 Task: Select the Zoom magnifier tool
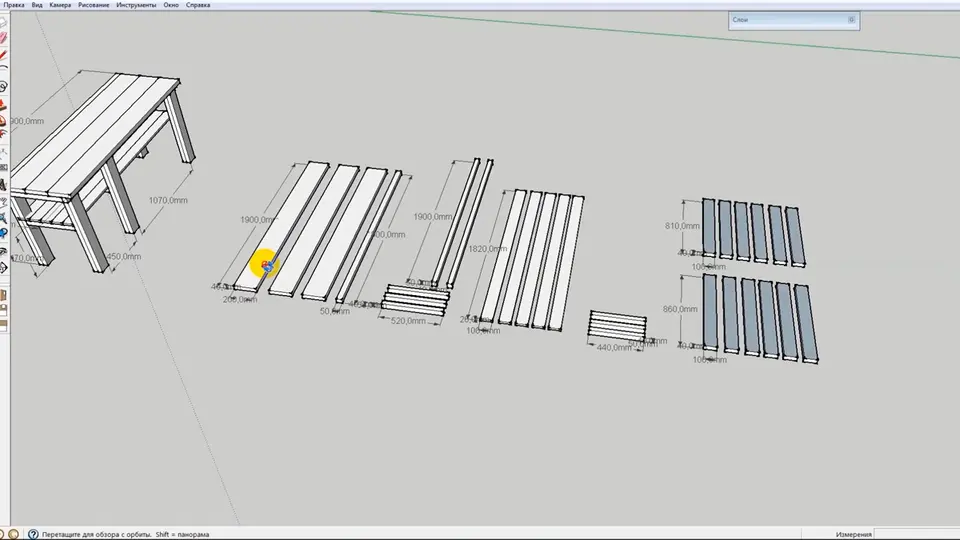point(3,218)
